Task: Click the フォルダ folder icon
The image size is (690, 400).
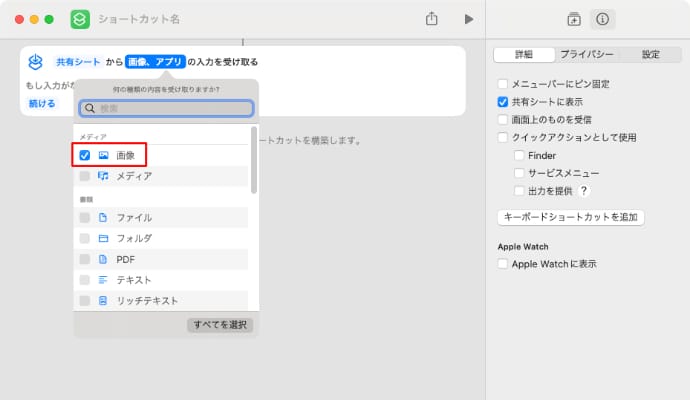Action: (x=103, y=238)
